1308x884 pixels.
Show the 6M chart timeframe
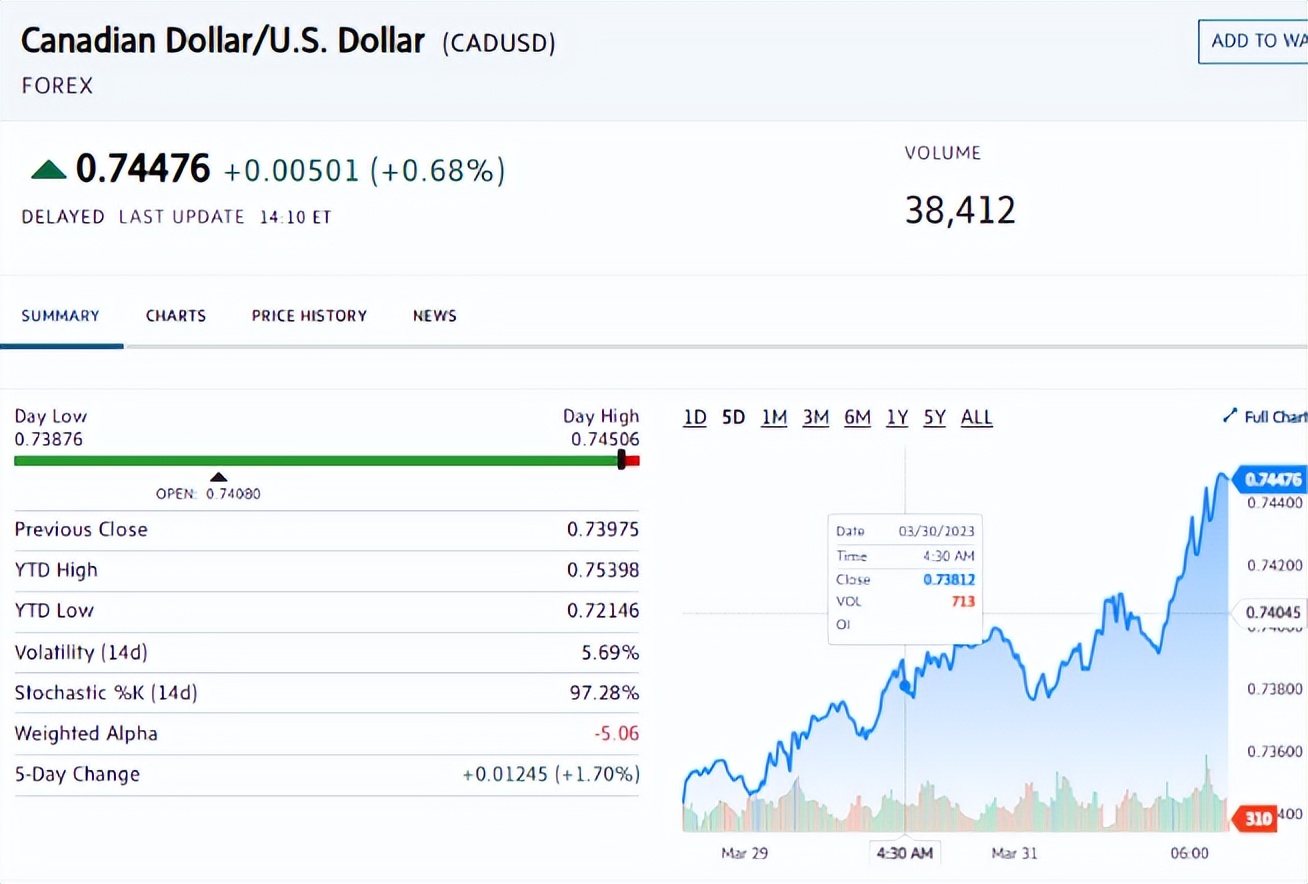(857, 417)
